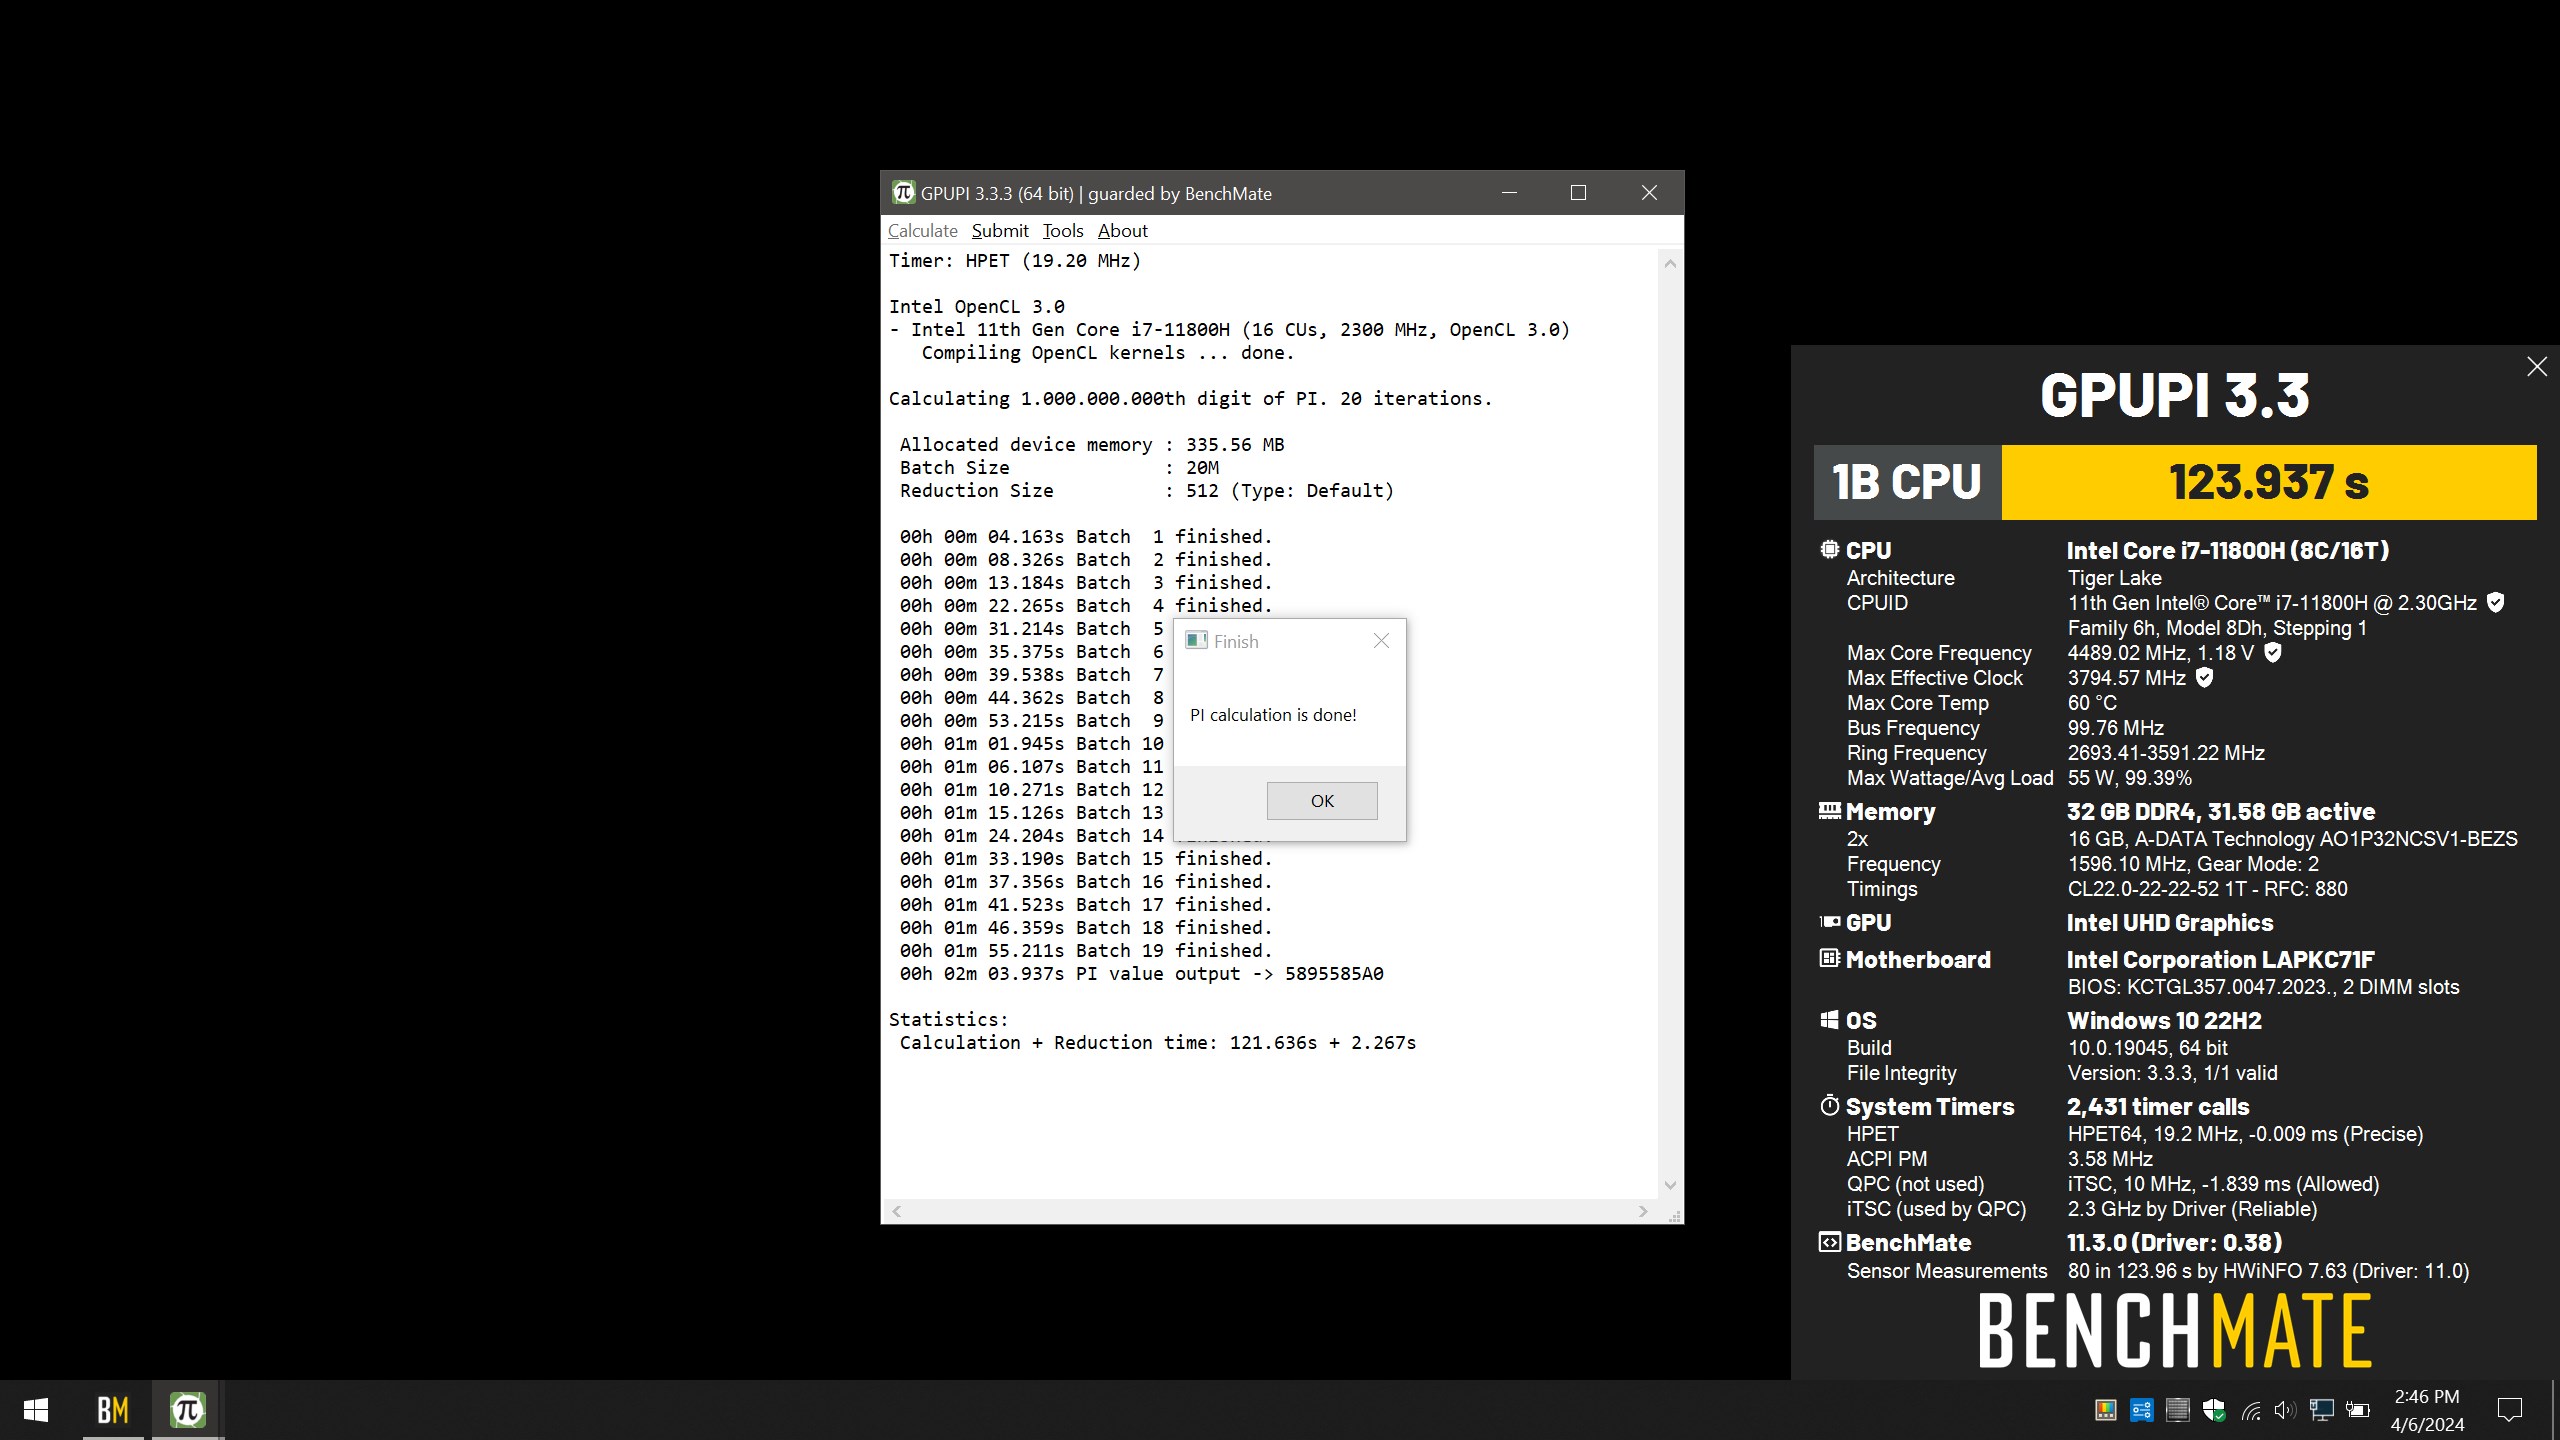
Task: Click the 11.3.0 (Driver: 0.38) version text
Action: (x=2174, y=1243)
